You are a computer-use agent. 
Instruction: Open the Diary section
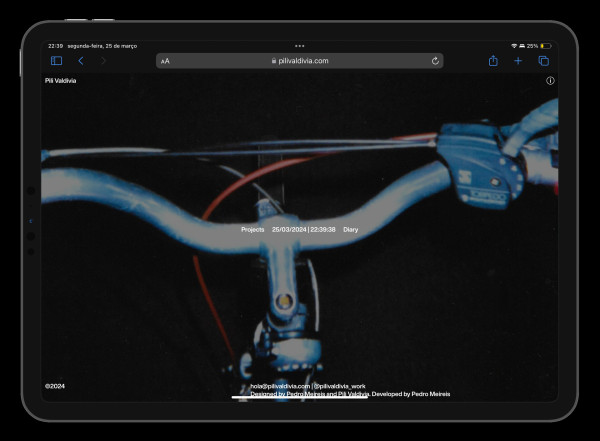click(350, 230)
